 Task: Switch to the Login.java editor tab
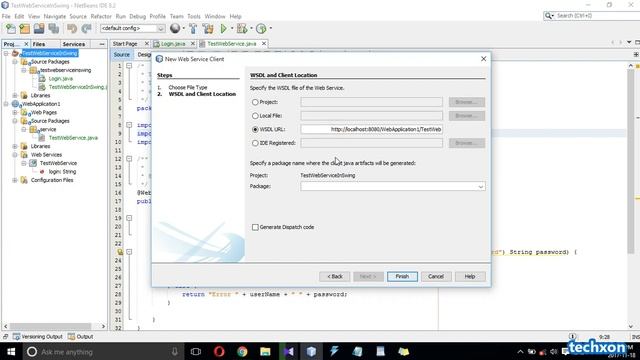173,44
